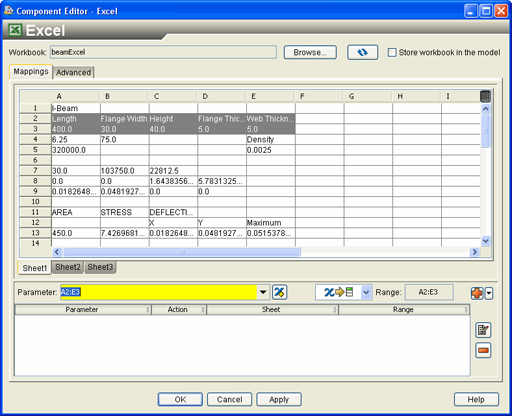
Task: Switch to the Advanced tab
Action: point(73,72)
